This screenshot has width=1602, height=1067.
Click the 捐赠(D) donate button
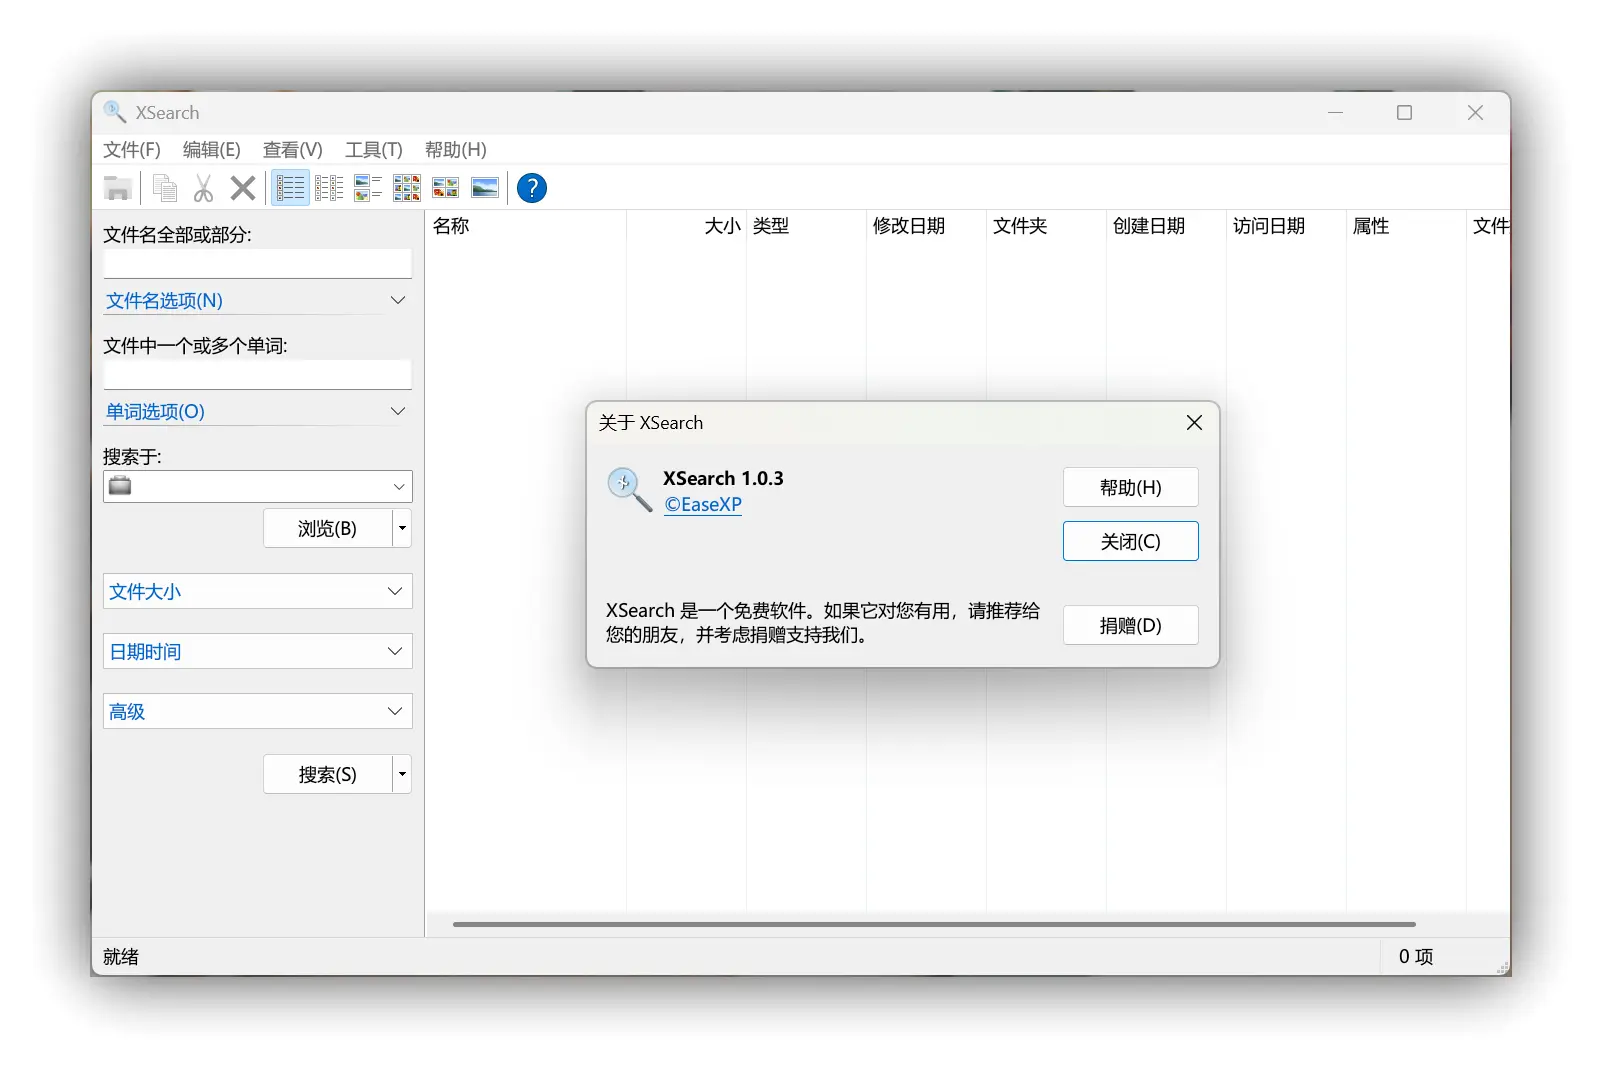[x=1131, y=626]
